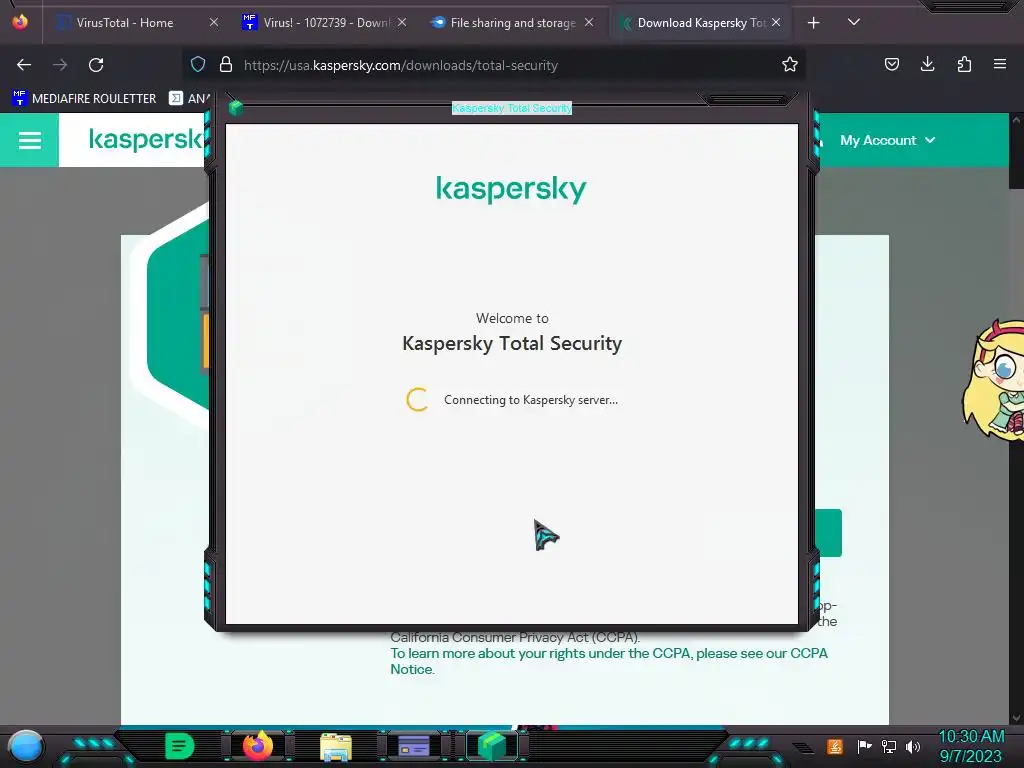Open a new browser tab
The height and width of the screenshot is (768, 1024).
[813, 23]
